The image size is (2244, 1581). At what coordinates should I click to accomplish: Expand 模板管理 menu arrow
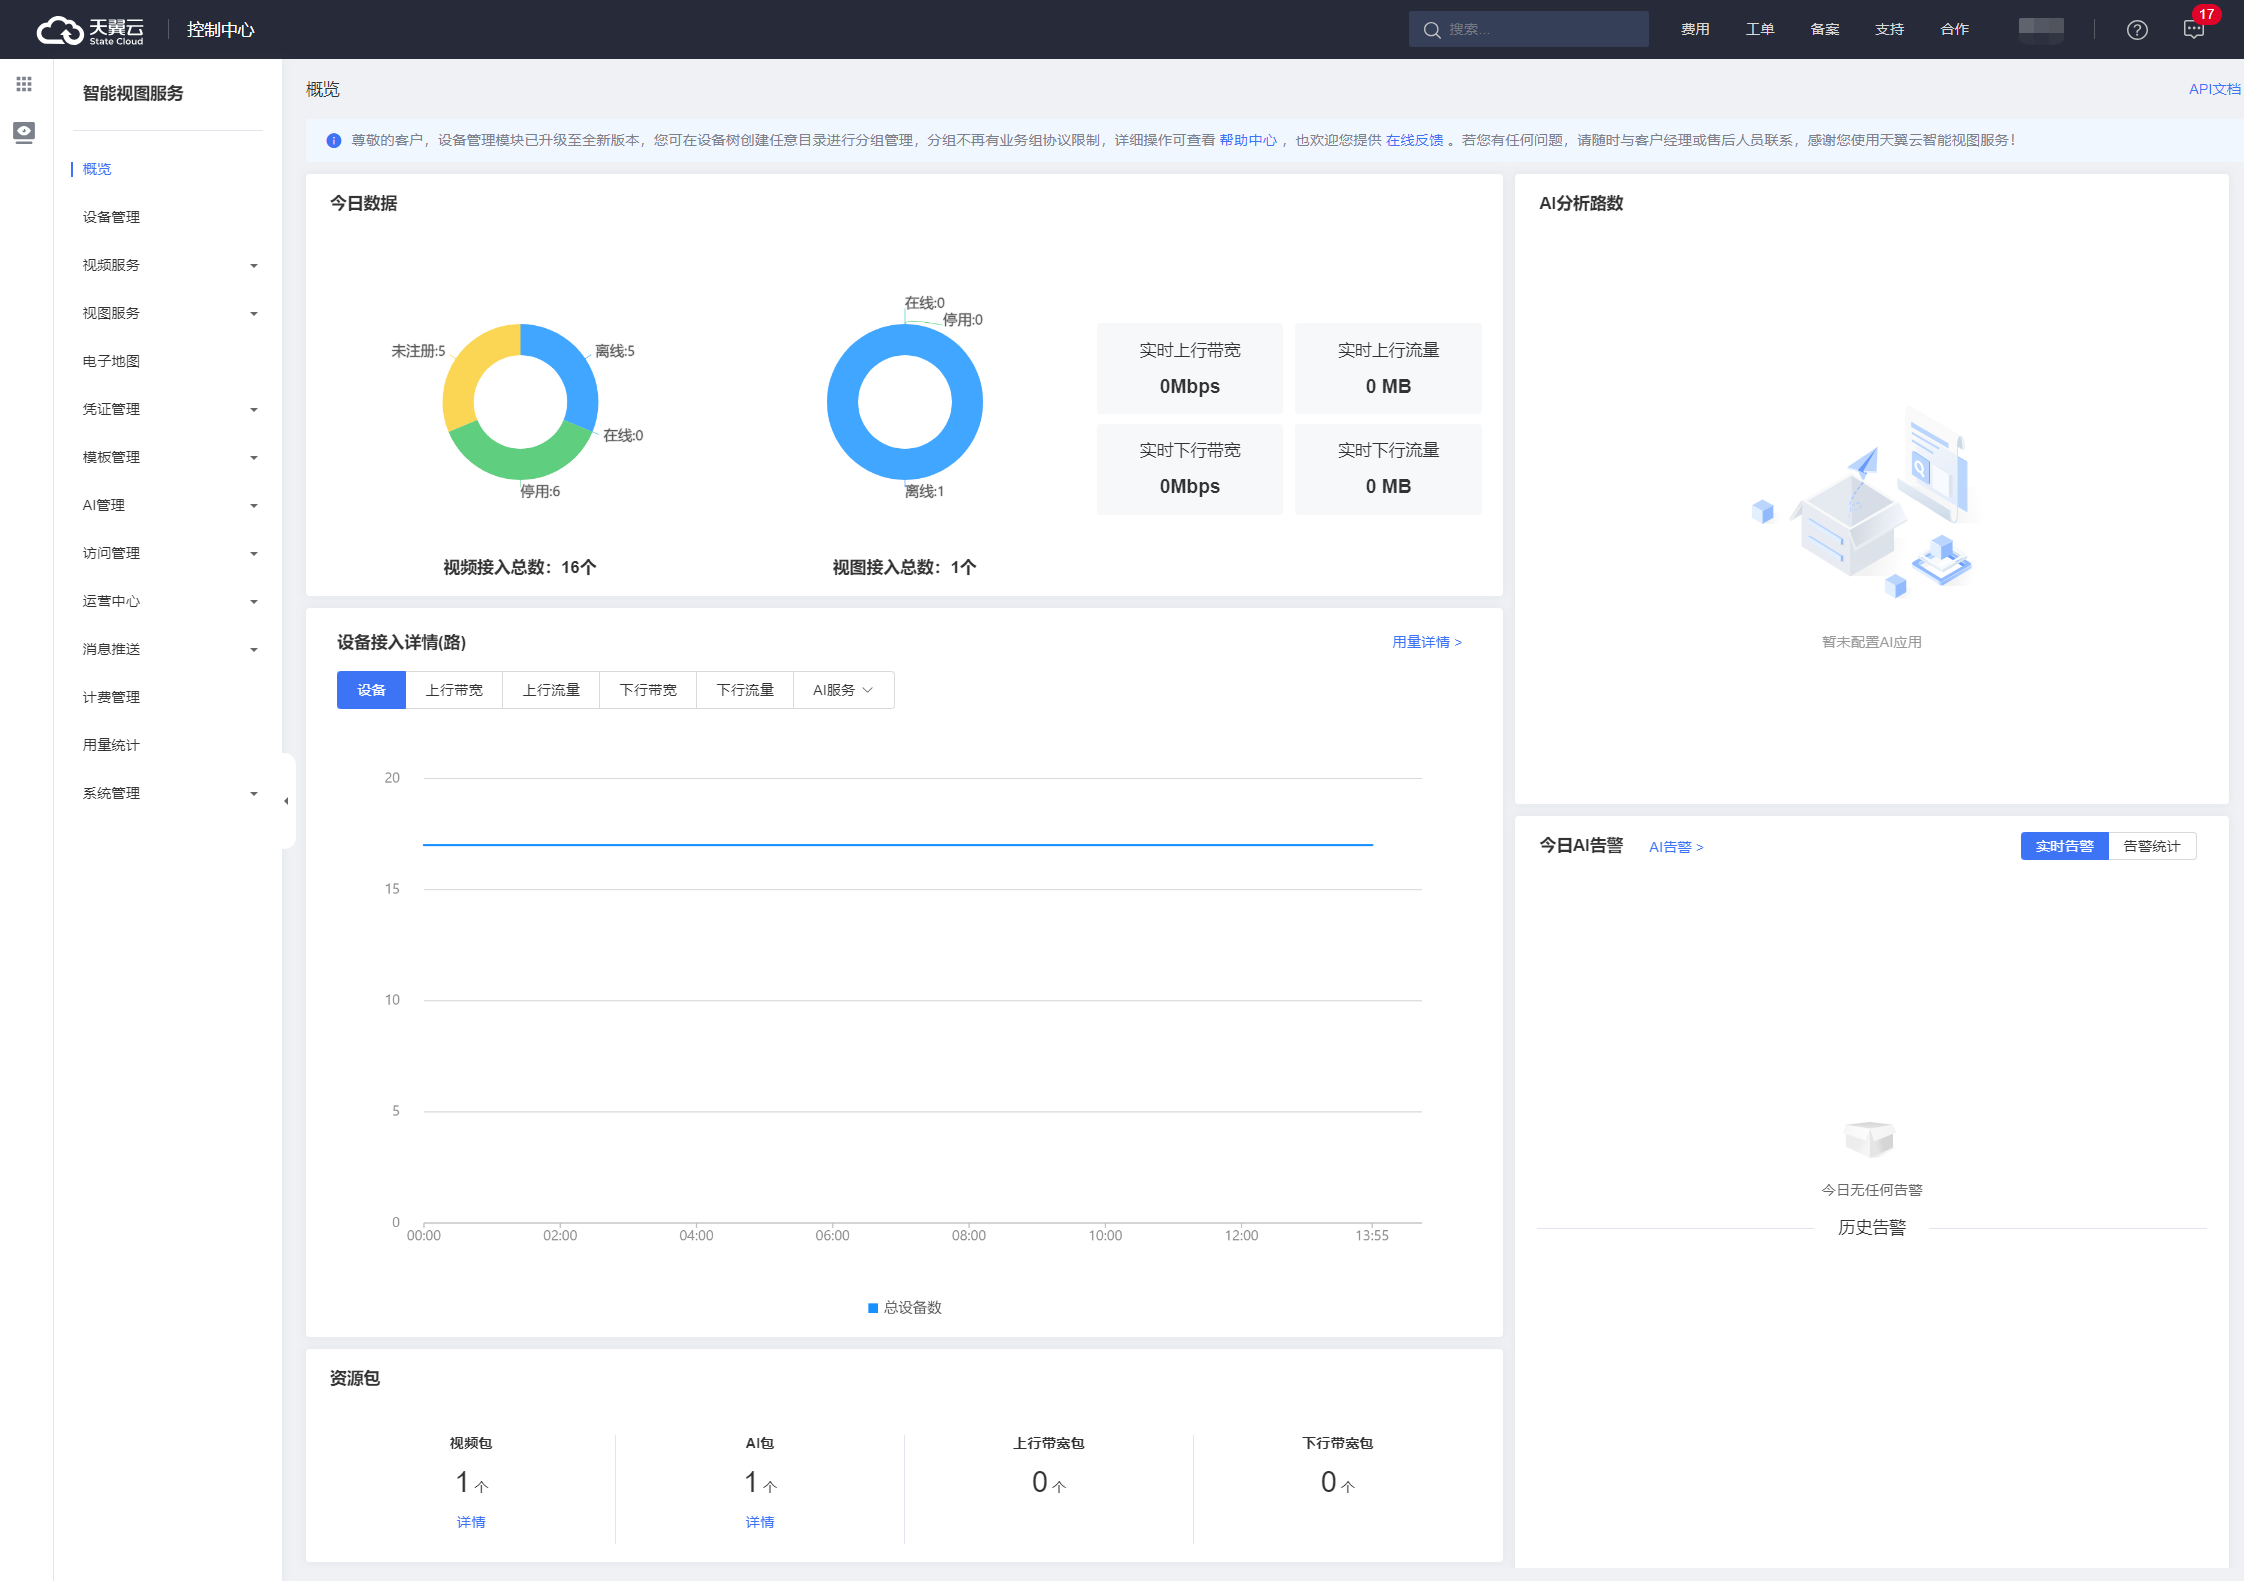[x=254, y=458]
